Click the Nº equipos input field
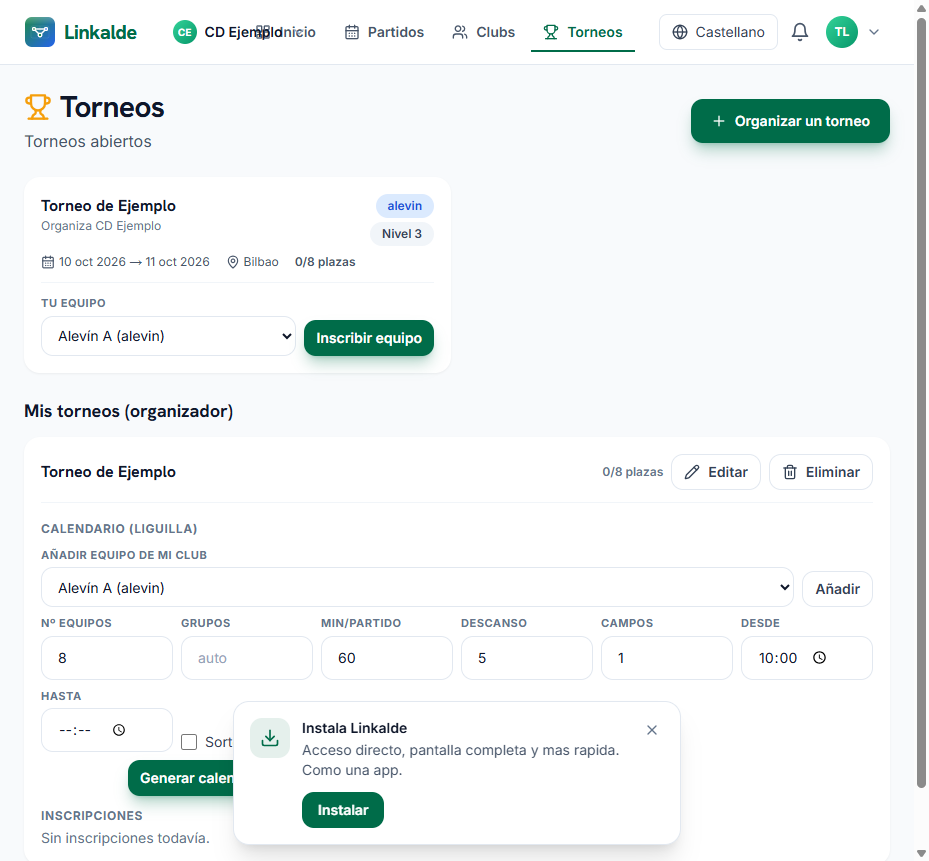The height and width of the screenshot is (861, 929). pyautogui.click(x=107, y=658)
